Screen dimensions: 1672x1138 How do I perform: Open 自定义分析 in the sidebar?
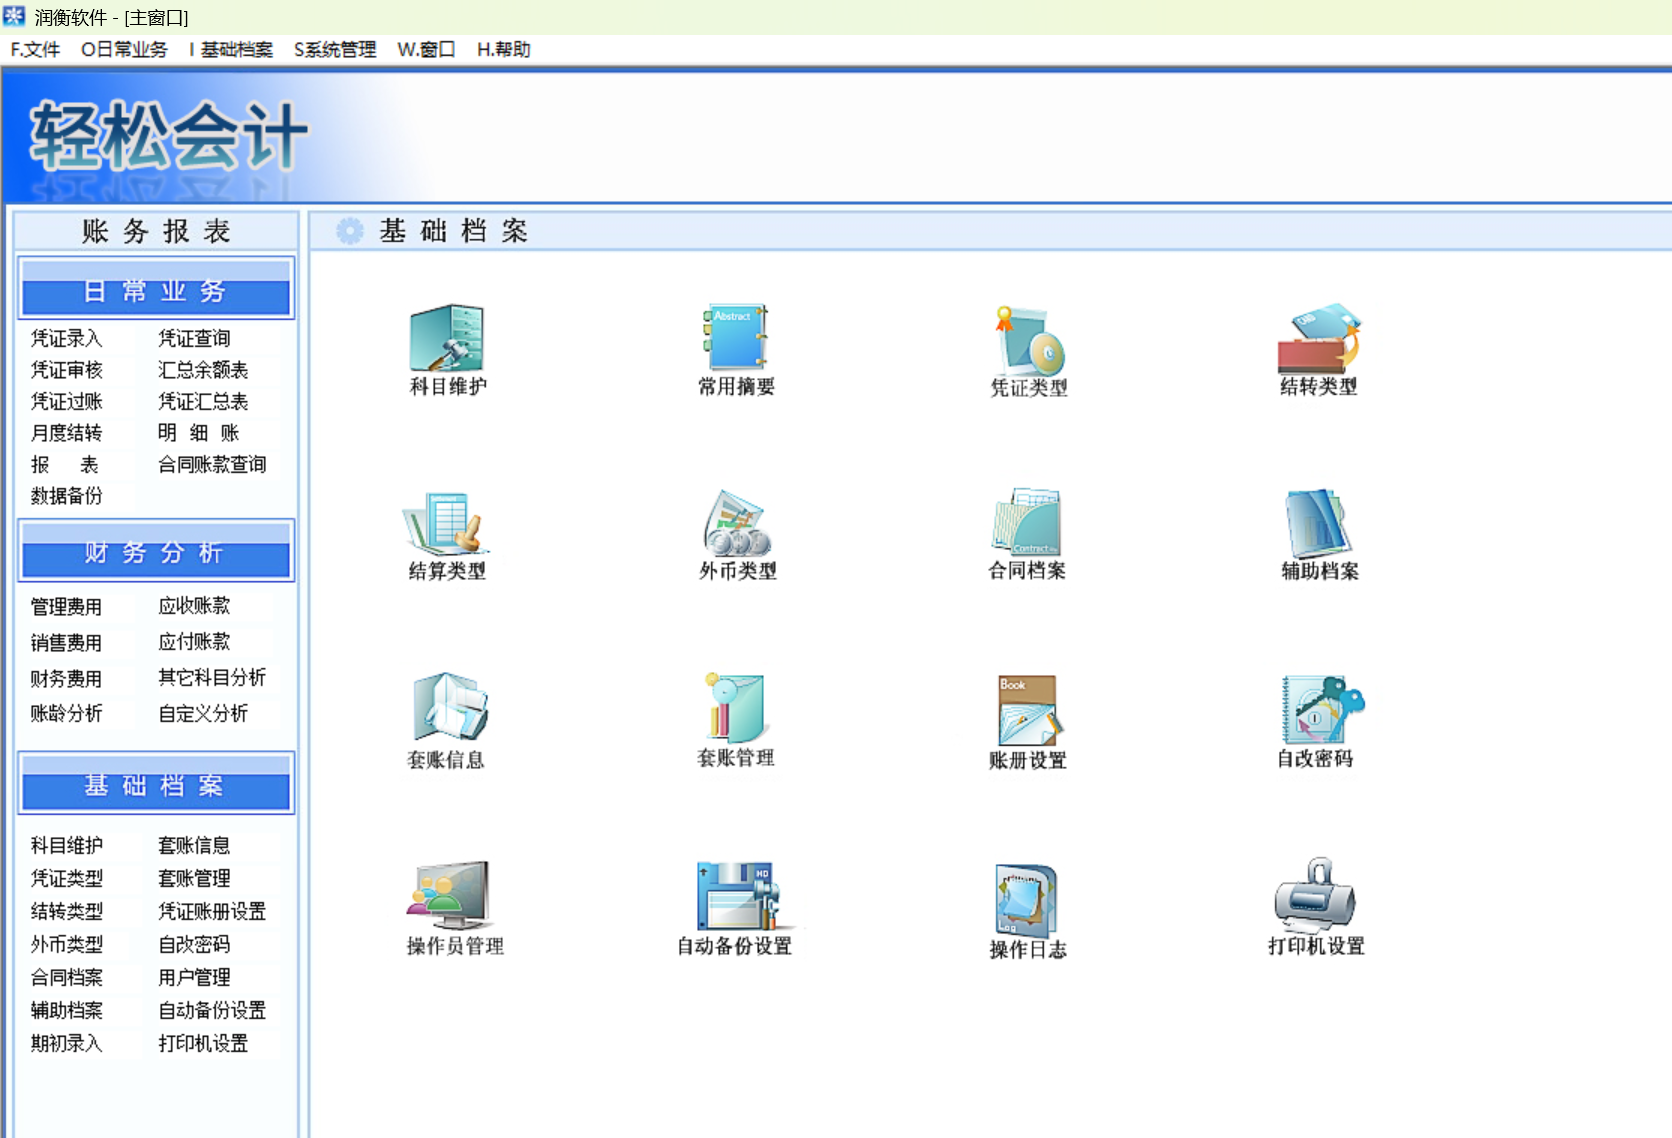pos(203,713)
